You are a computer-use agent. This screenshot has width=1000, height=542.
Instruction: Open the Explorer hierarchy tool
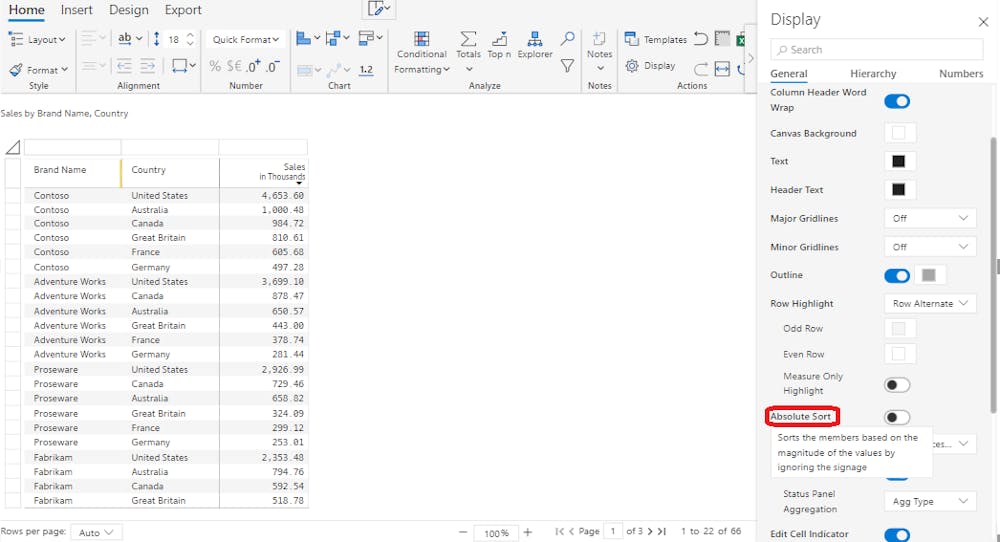tap(534, 45)
